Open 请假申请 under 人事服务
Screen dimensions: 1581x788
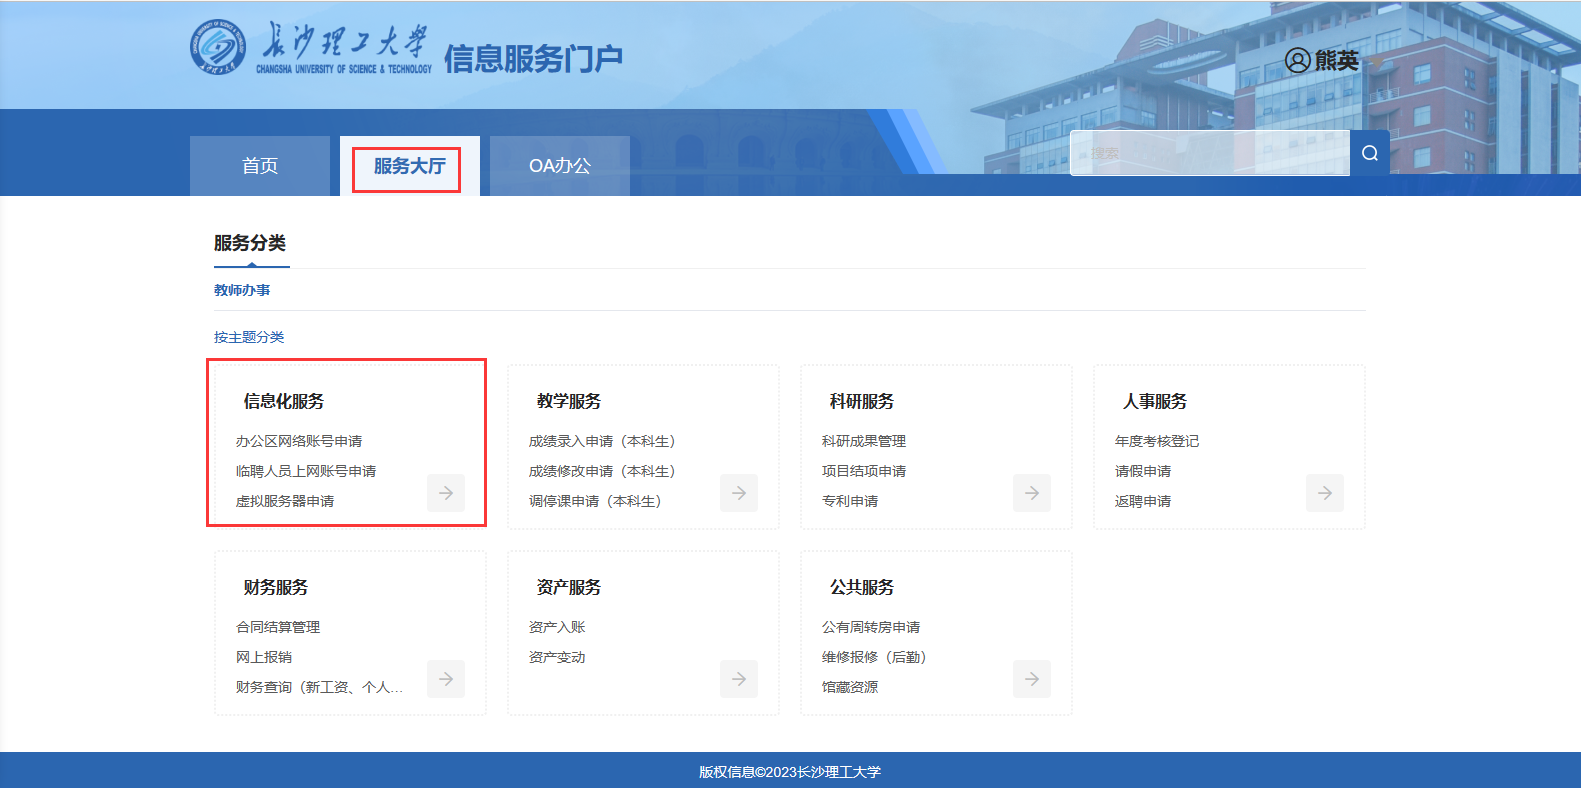pyautogui.click(x=1143, y=471)
